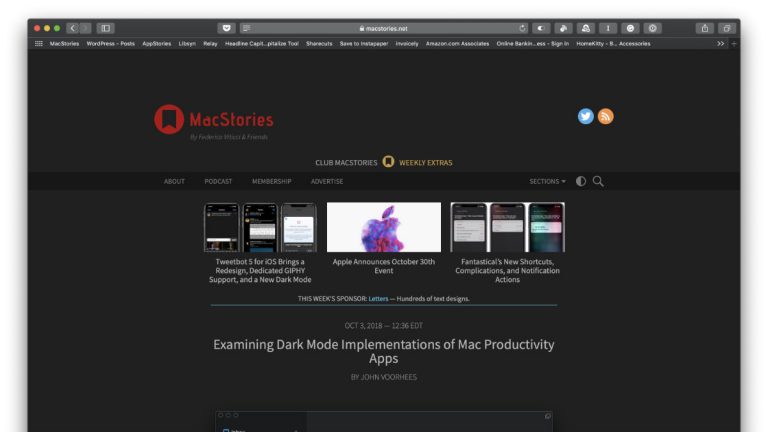Run Save to Instapaper bookmarklet
Viewport: 768px width, 432px height.
(x=364, y=44)
